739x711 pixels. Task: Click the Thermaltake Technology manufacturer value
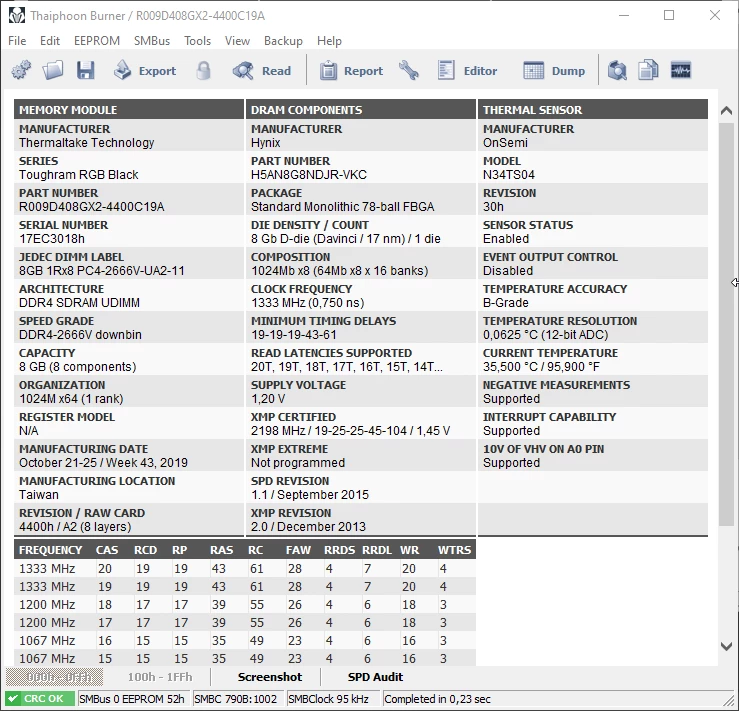click(x=87, y=143)
